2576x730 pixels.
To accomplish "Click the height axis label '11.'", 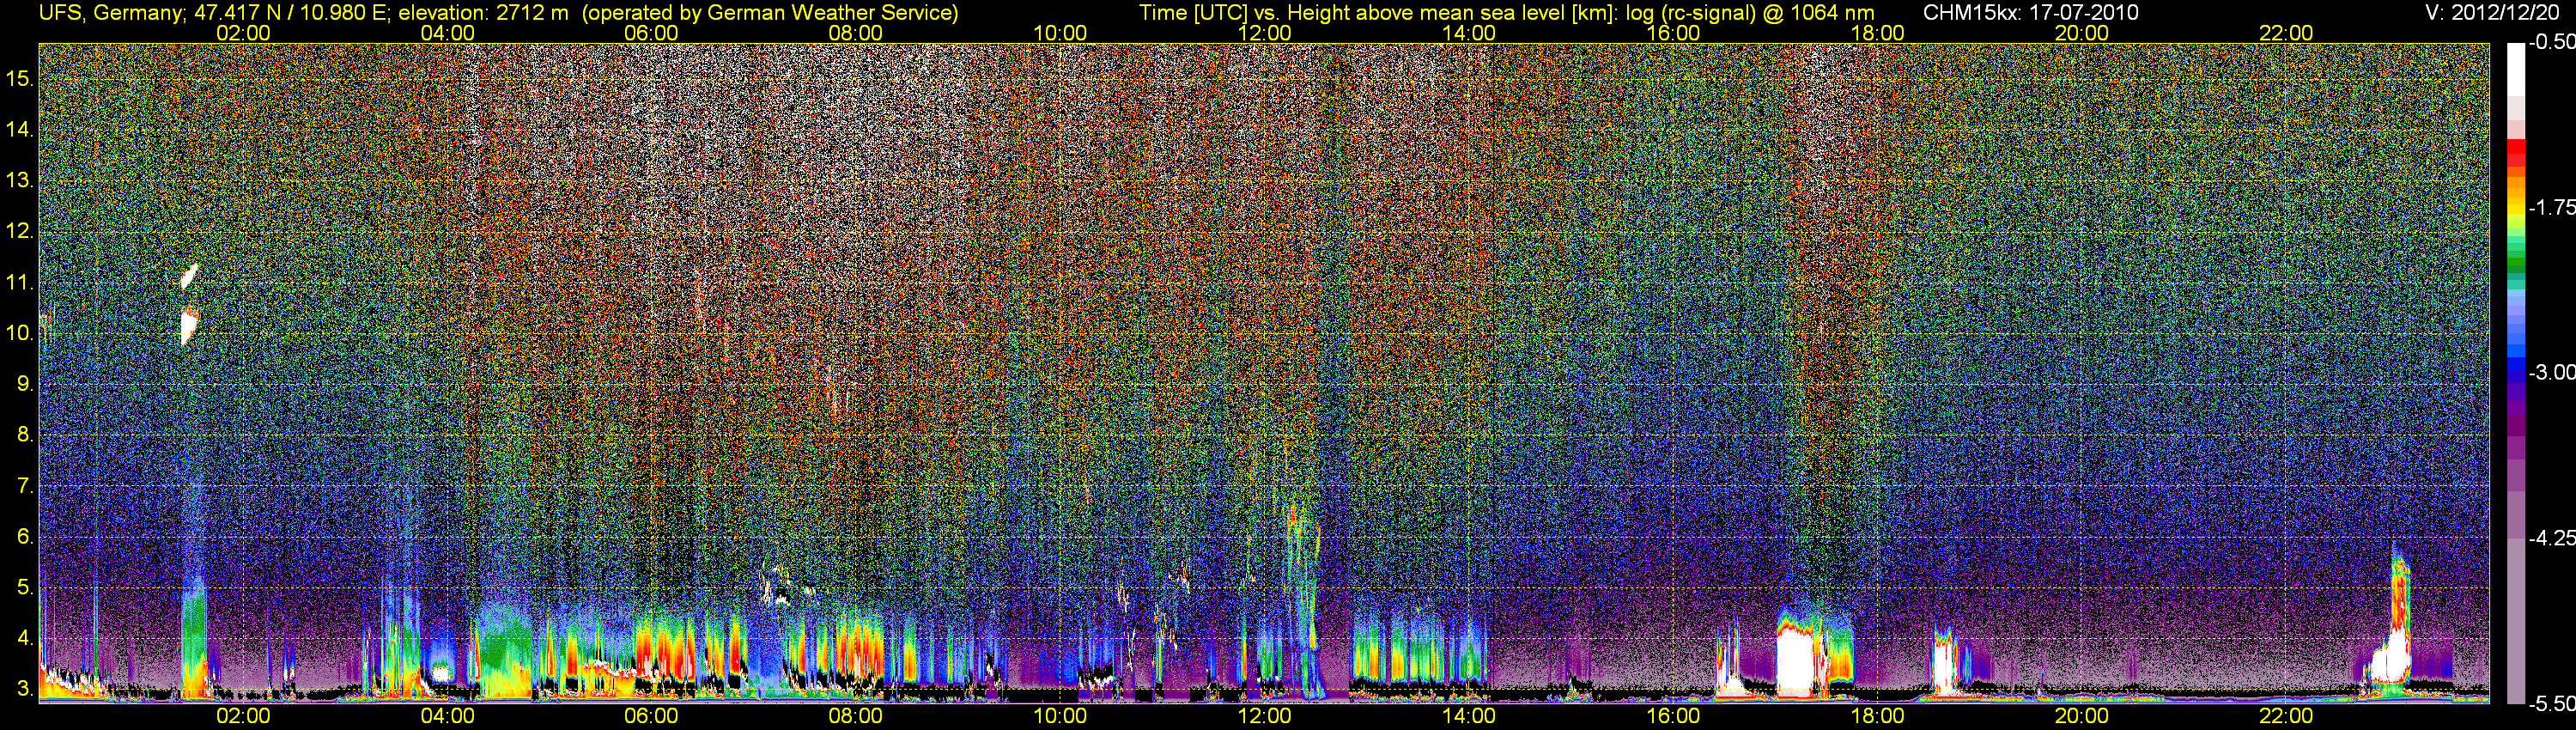I will click(x=20, y=283).
